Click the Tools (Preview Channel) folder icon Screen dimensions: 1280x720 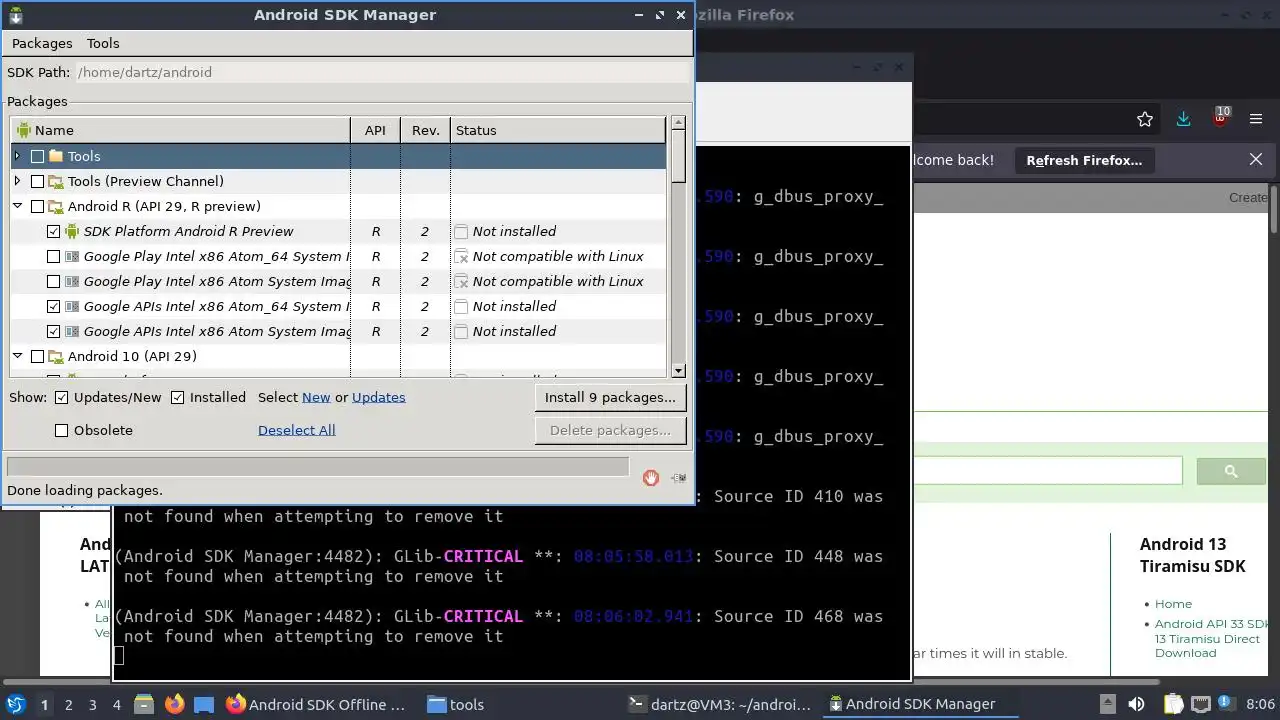point(56,181)
